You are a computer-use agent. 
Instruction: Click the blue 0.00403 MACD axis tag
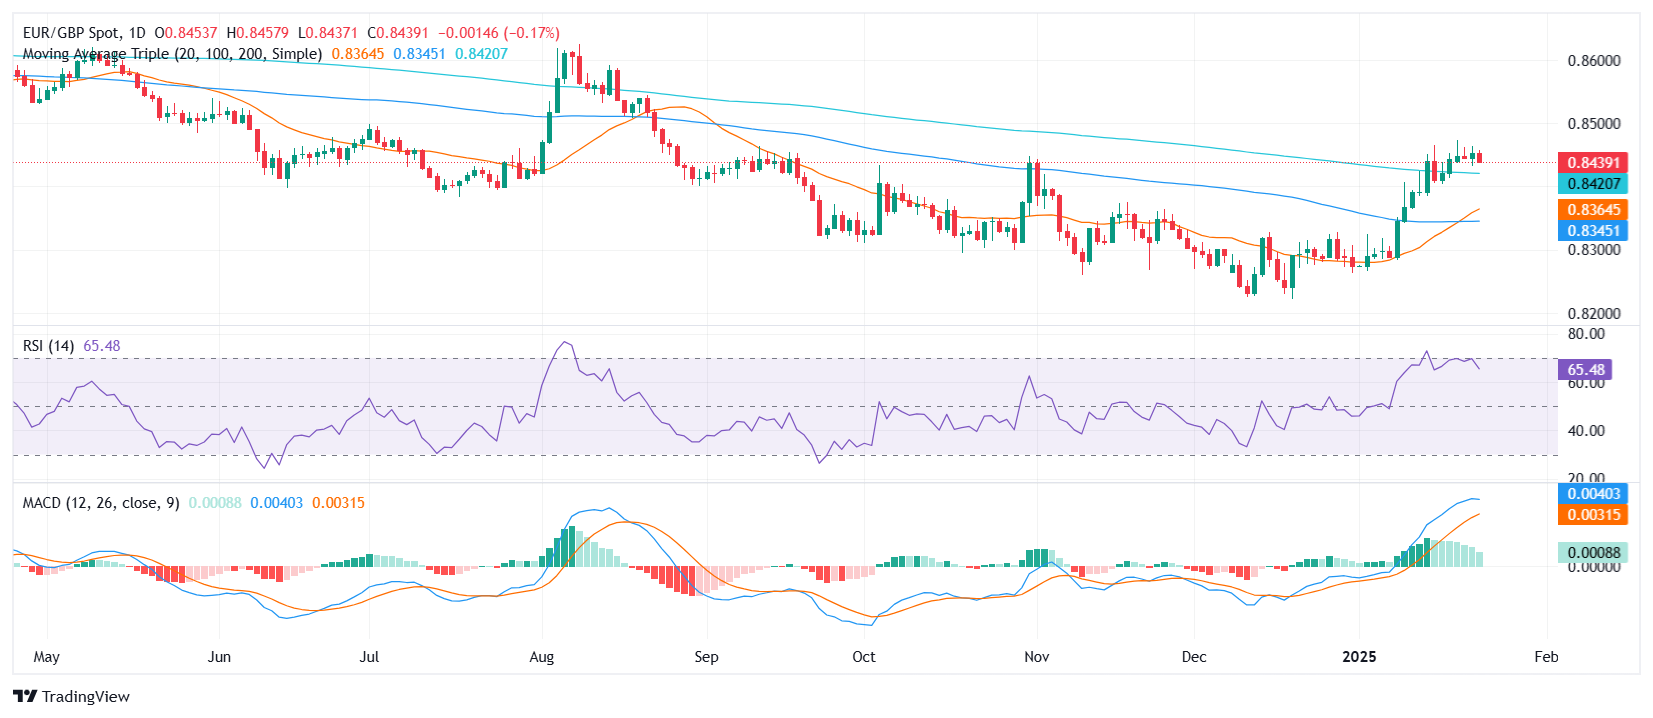pos(1592,493)
